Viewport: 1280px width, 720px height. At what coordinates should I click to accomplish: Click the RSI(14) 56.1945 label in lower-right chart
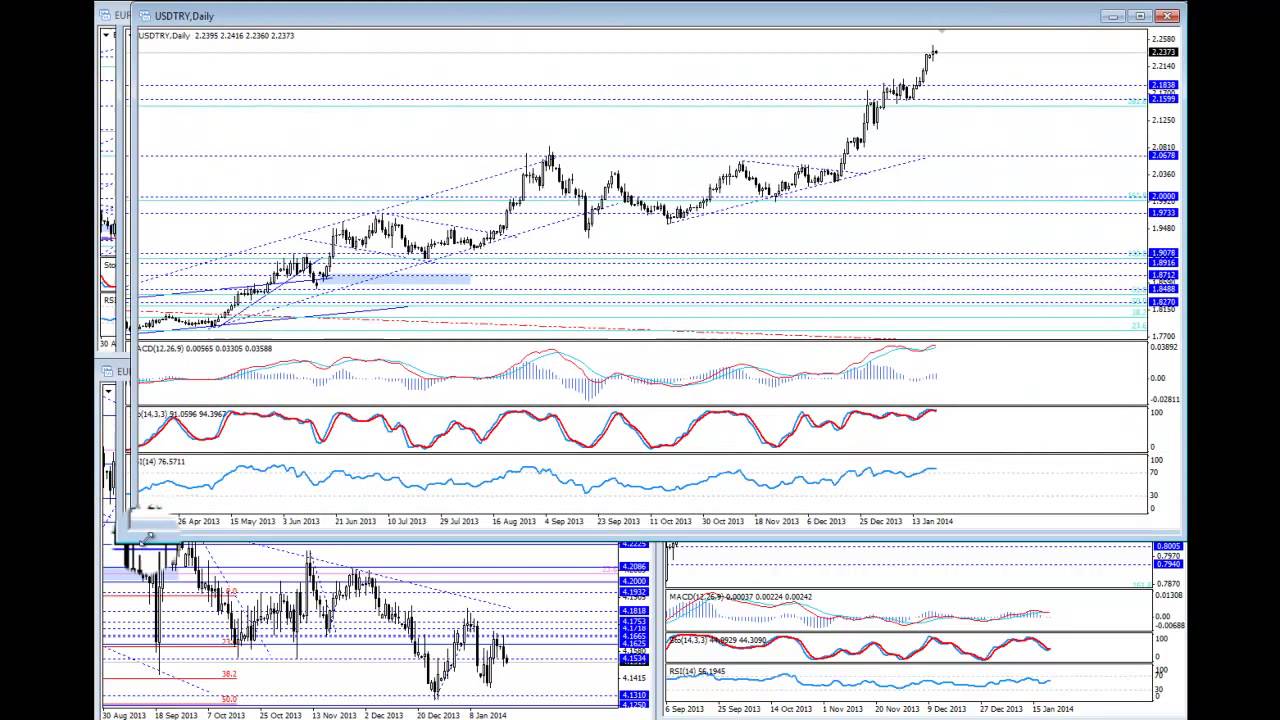pyautogui.click(x=697, y=671)
